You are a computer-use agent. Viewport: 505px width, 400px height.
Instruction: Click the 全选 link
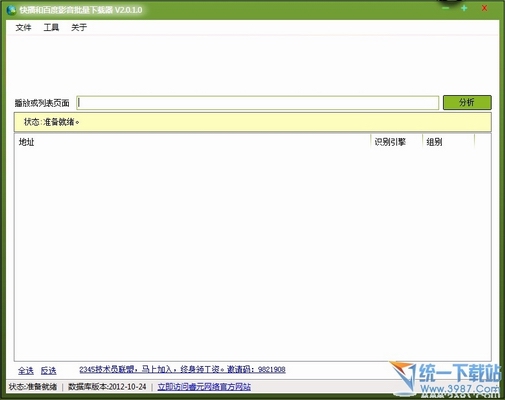[26, 371]
